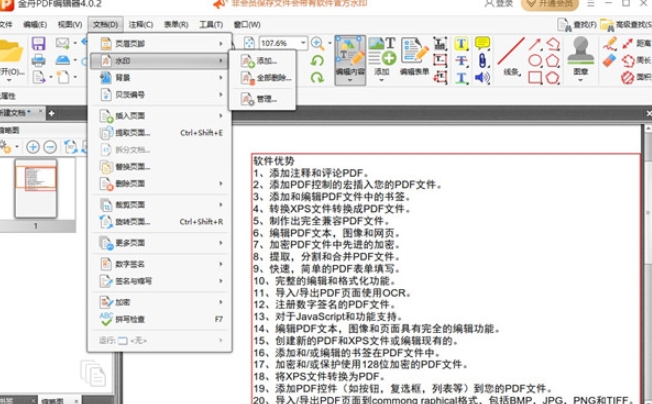Click the printer icon in toolbar
Screen dimensions: 652x404
[38, 61]
